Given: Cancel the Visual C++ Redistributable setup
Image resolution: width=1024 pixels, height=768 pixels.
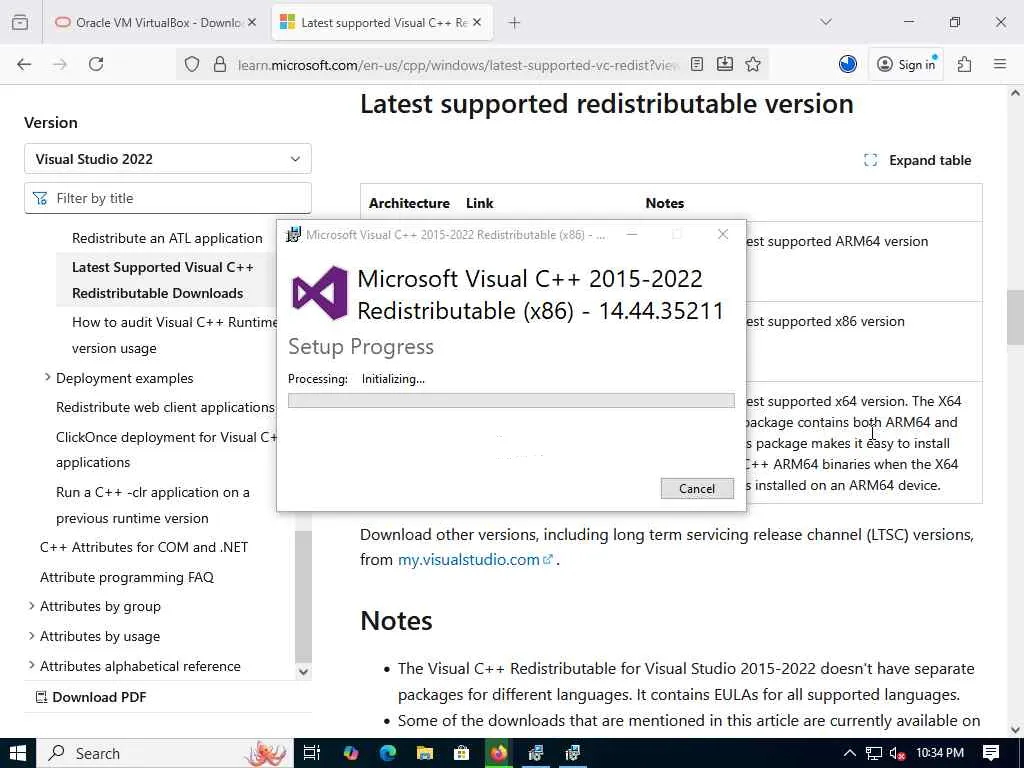Looking at the screenshot, I should pyautogui.click(x=697, y=488).
